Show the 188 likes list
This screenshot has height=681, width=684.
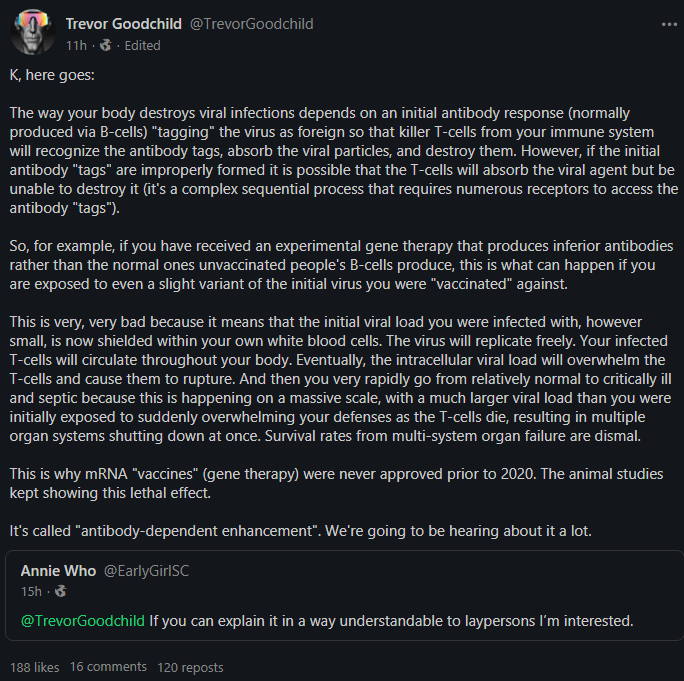[34, 666]
